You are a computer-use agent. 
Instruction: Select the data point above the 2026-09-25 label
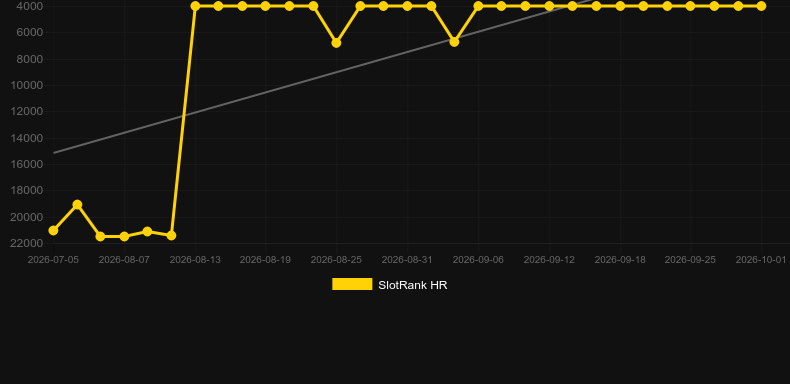coord(690,6)
